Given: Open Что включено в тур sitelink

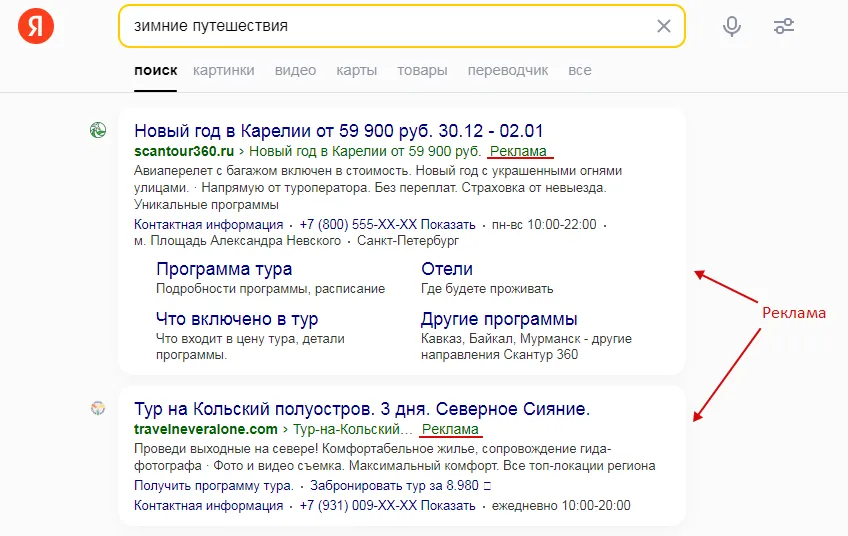Looking at the screenshot, I should tap(237, 319).
